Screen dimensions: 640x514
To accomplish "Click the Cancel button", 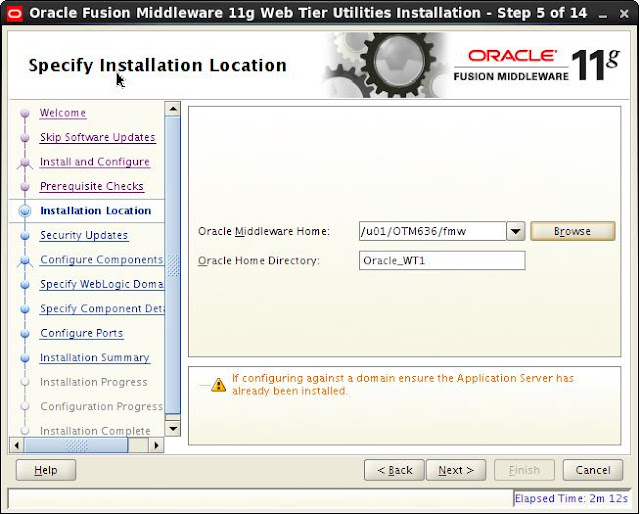I will (593, 470).
